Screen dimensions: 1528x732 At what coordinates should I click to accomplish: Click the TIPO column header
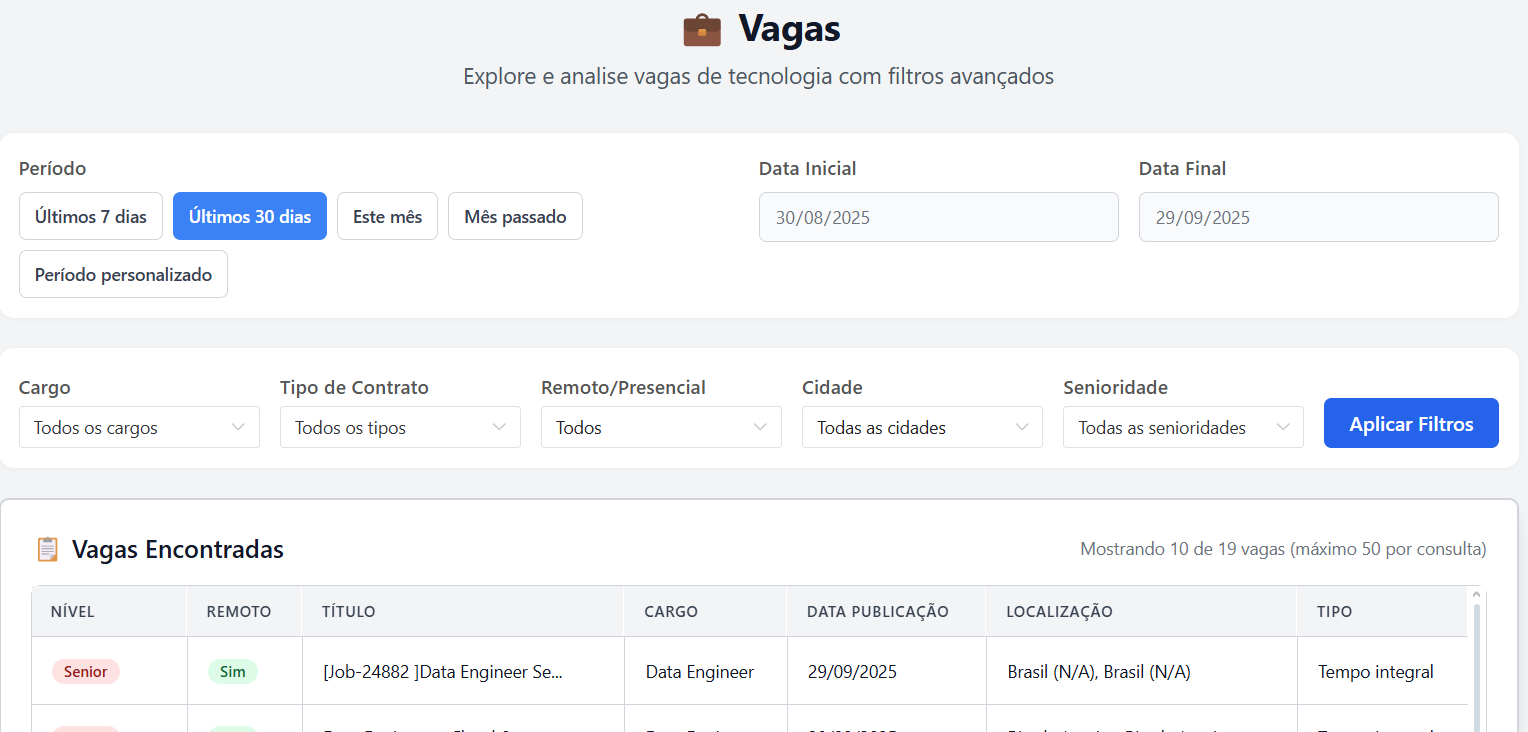click(x=1382, y=611)
